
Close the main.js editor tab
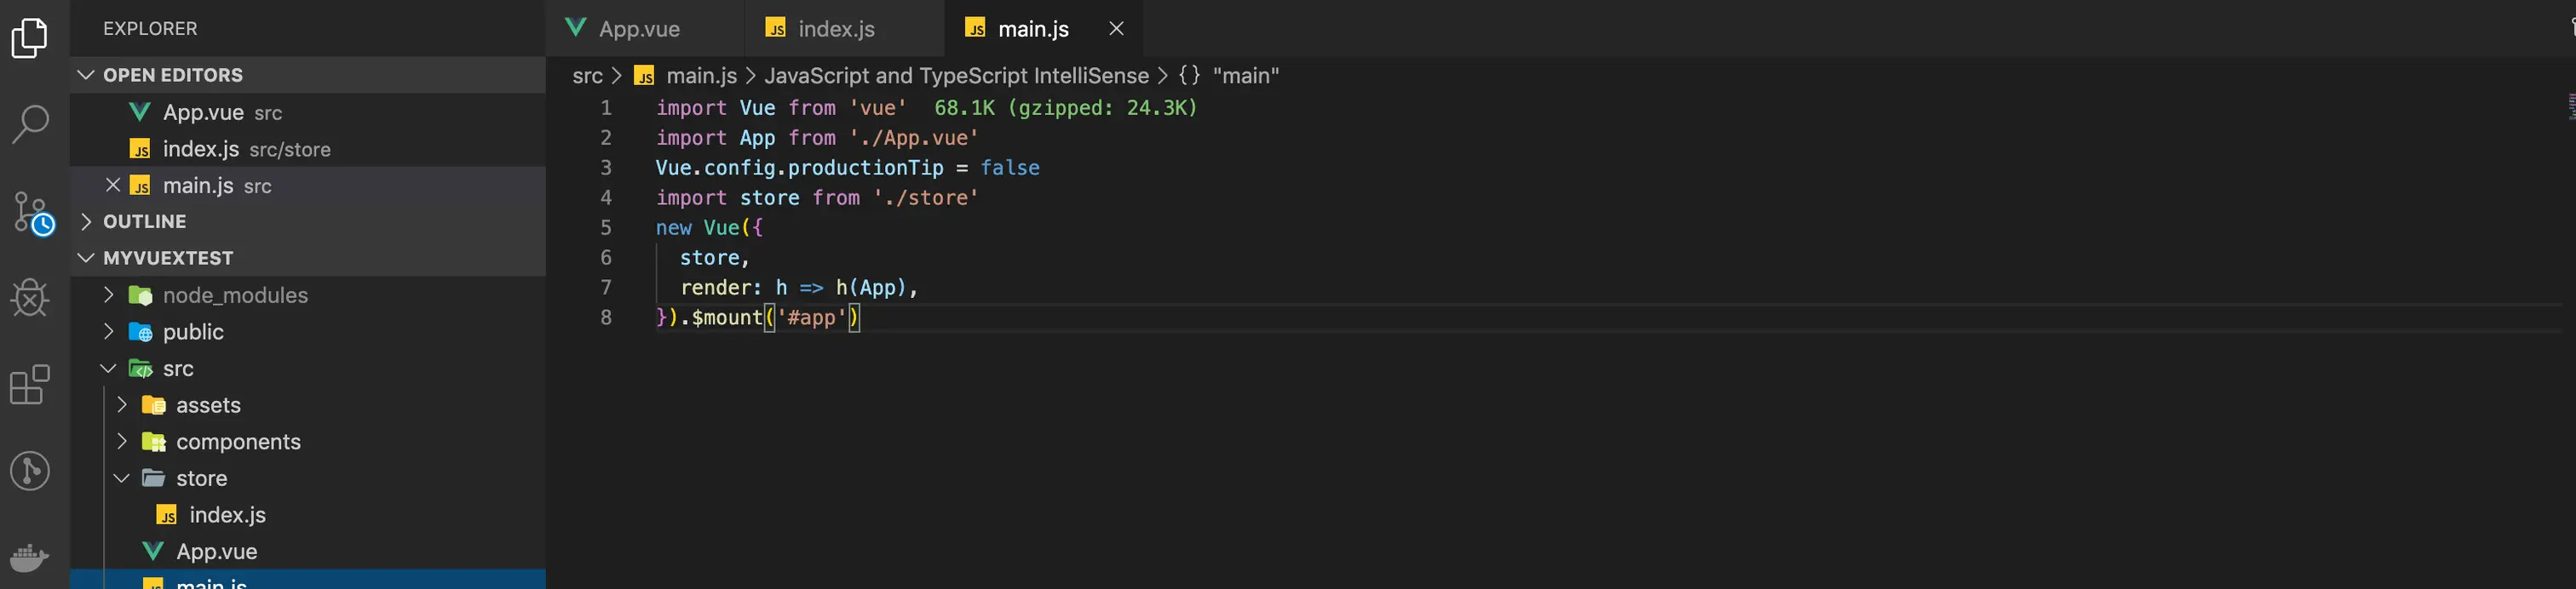pos(1116,29)
